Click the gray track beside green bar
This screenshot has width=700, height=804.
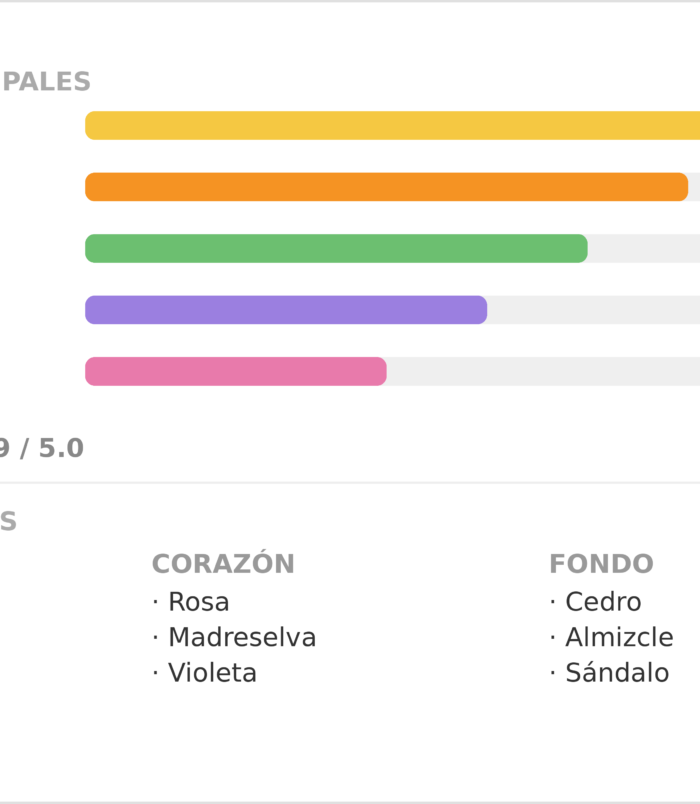click(x=644, y=248)
